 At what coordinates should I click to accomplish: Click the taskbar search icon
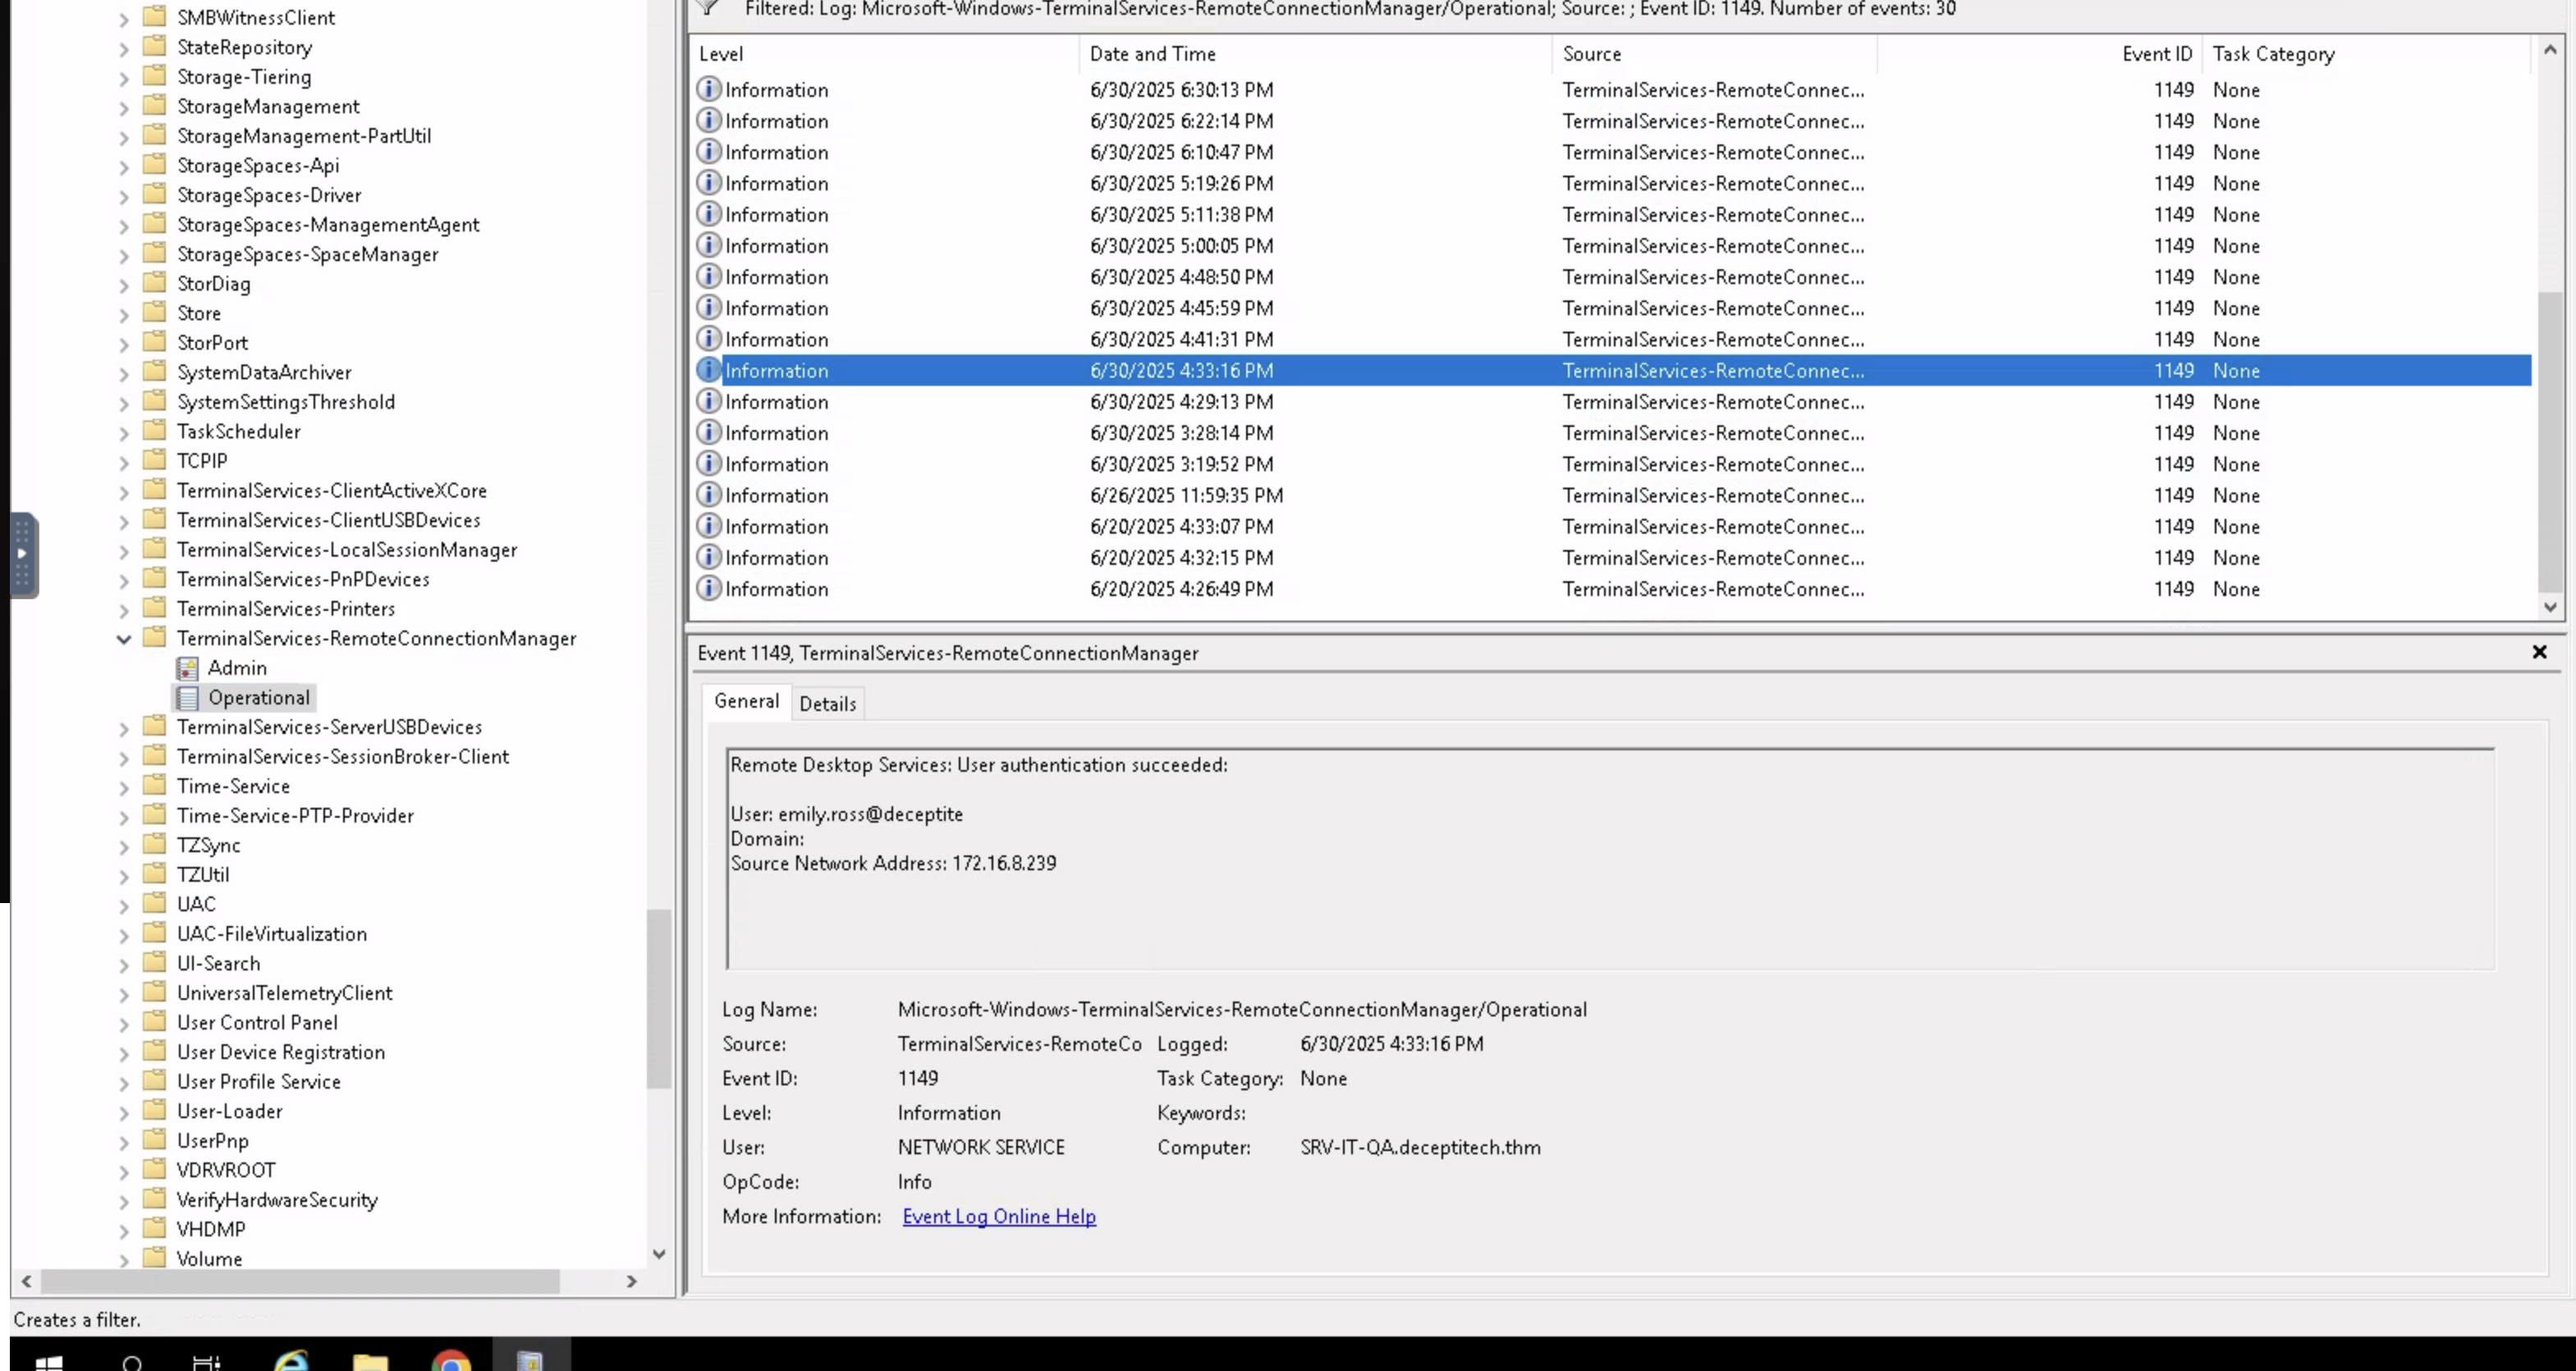point(132,1362)
